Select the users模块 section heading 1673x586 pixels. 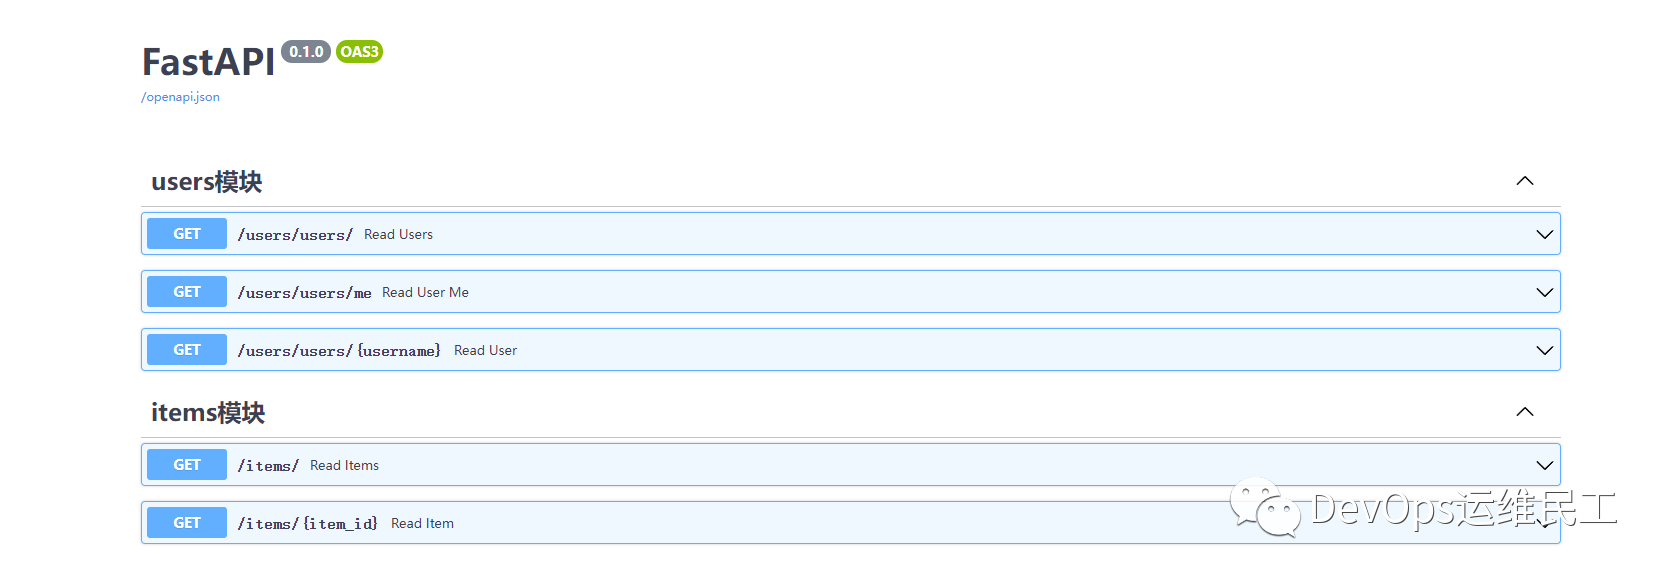coord(205,181)
